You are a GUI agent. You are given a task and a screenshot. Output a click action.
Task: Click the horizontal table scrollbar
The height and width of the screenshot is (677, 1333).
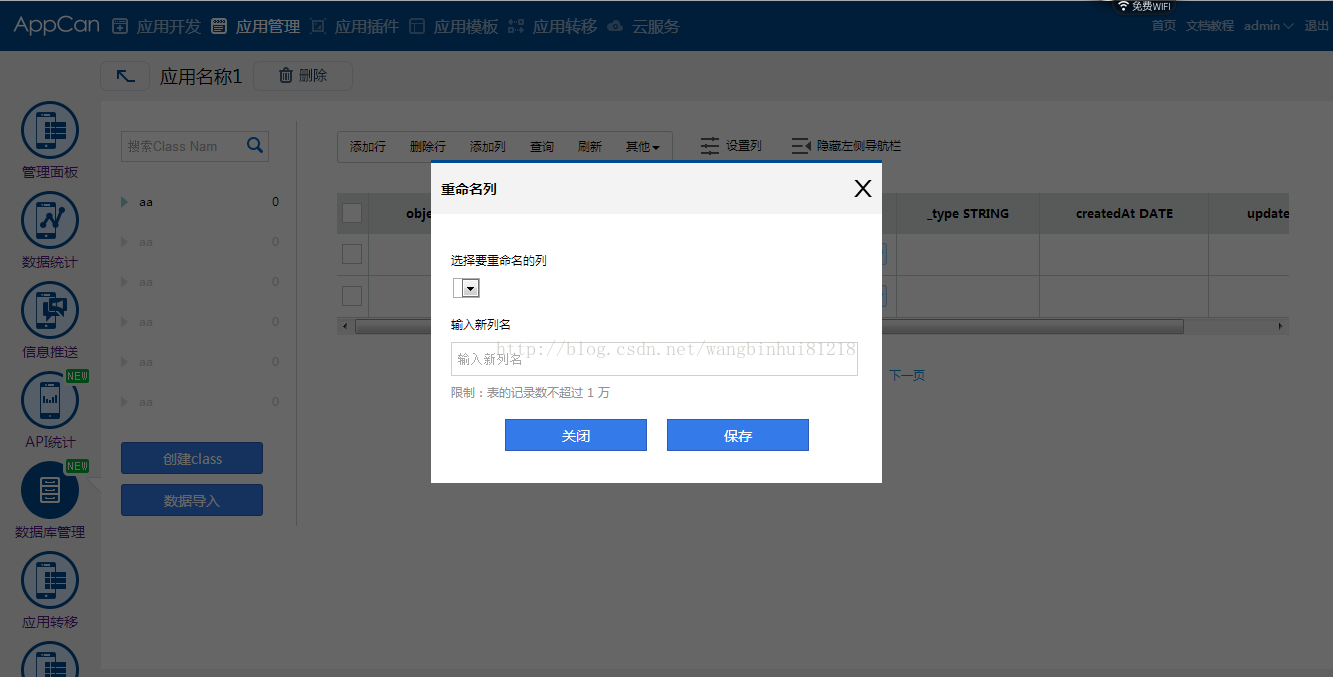click(769, 326)
